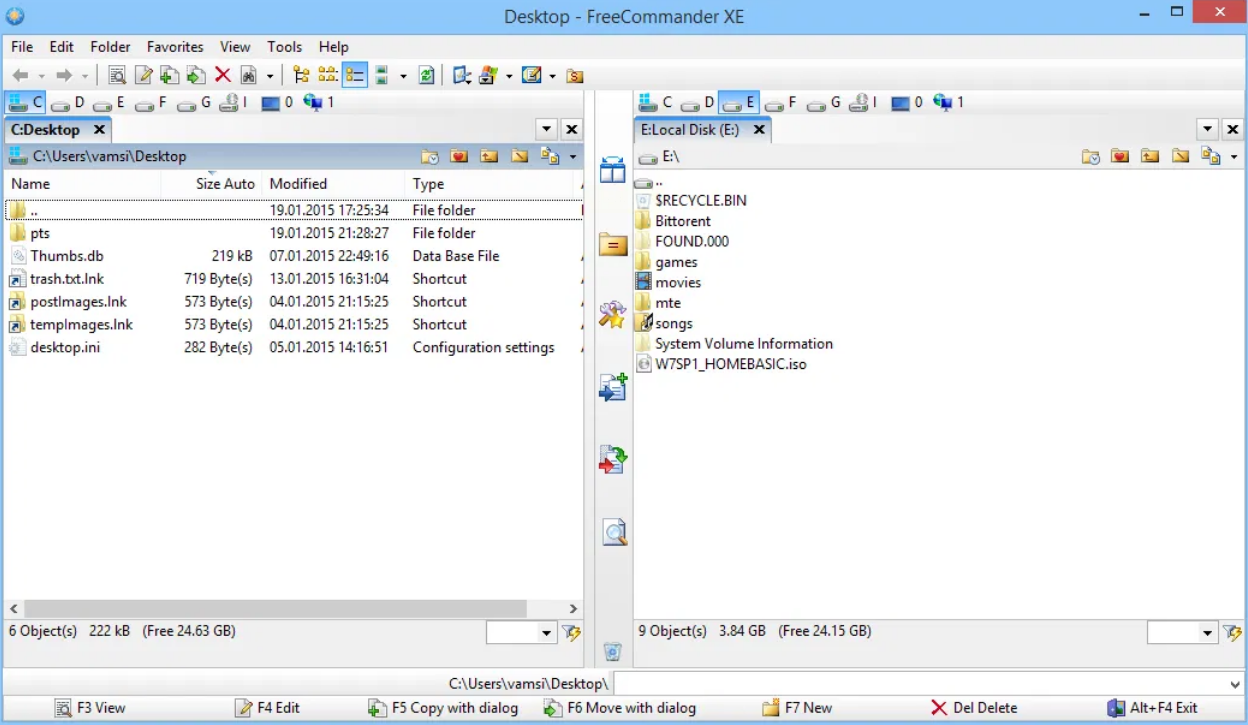Click the Copy toolbar icon

[x=170, y=75]
